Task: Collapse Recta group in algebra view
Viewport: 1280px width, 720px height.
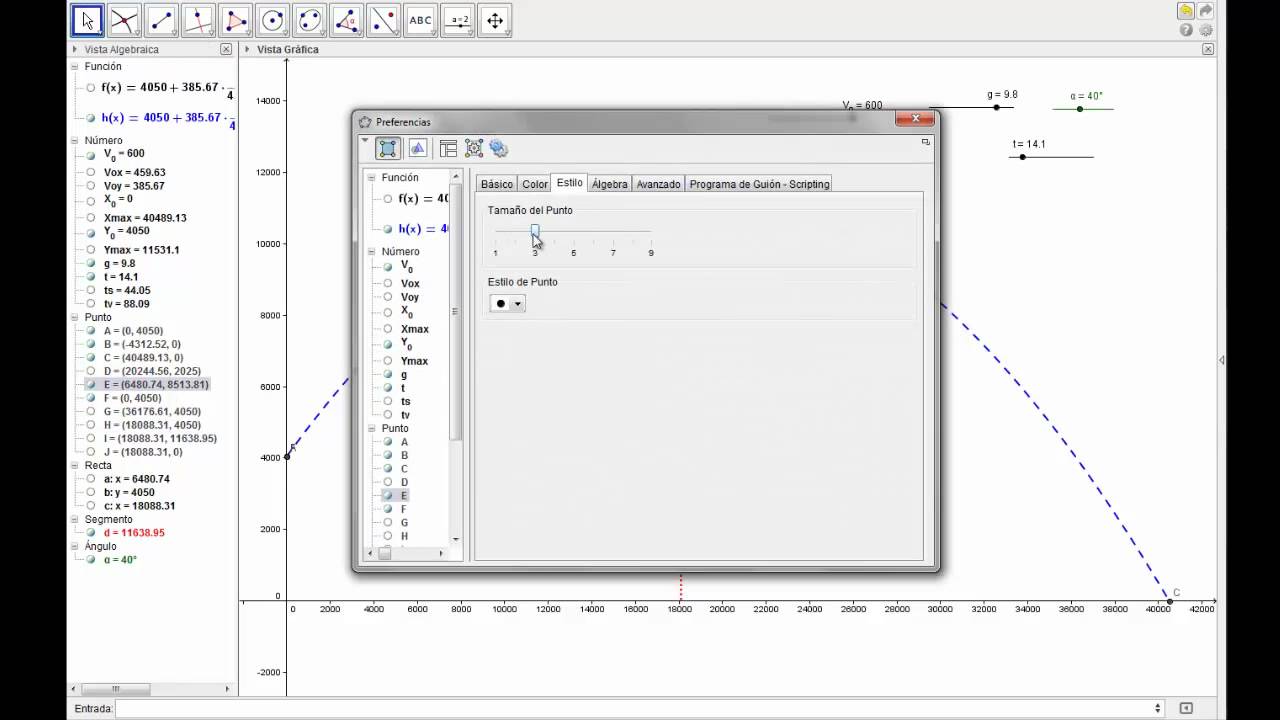Action: pos(75,466)
